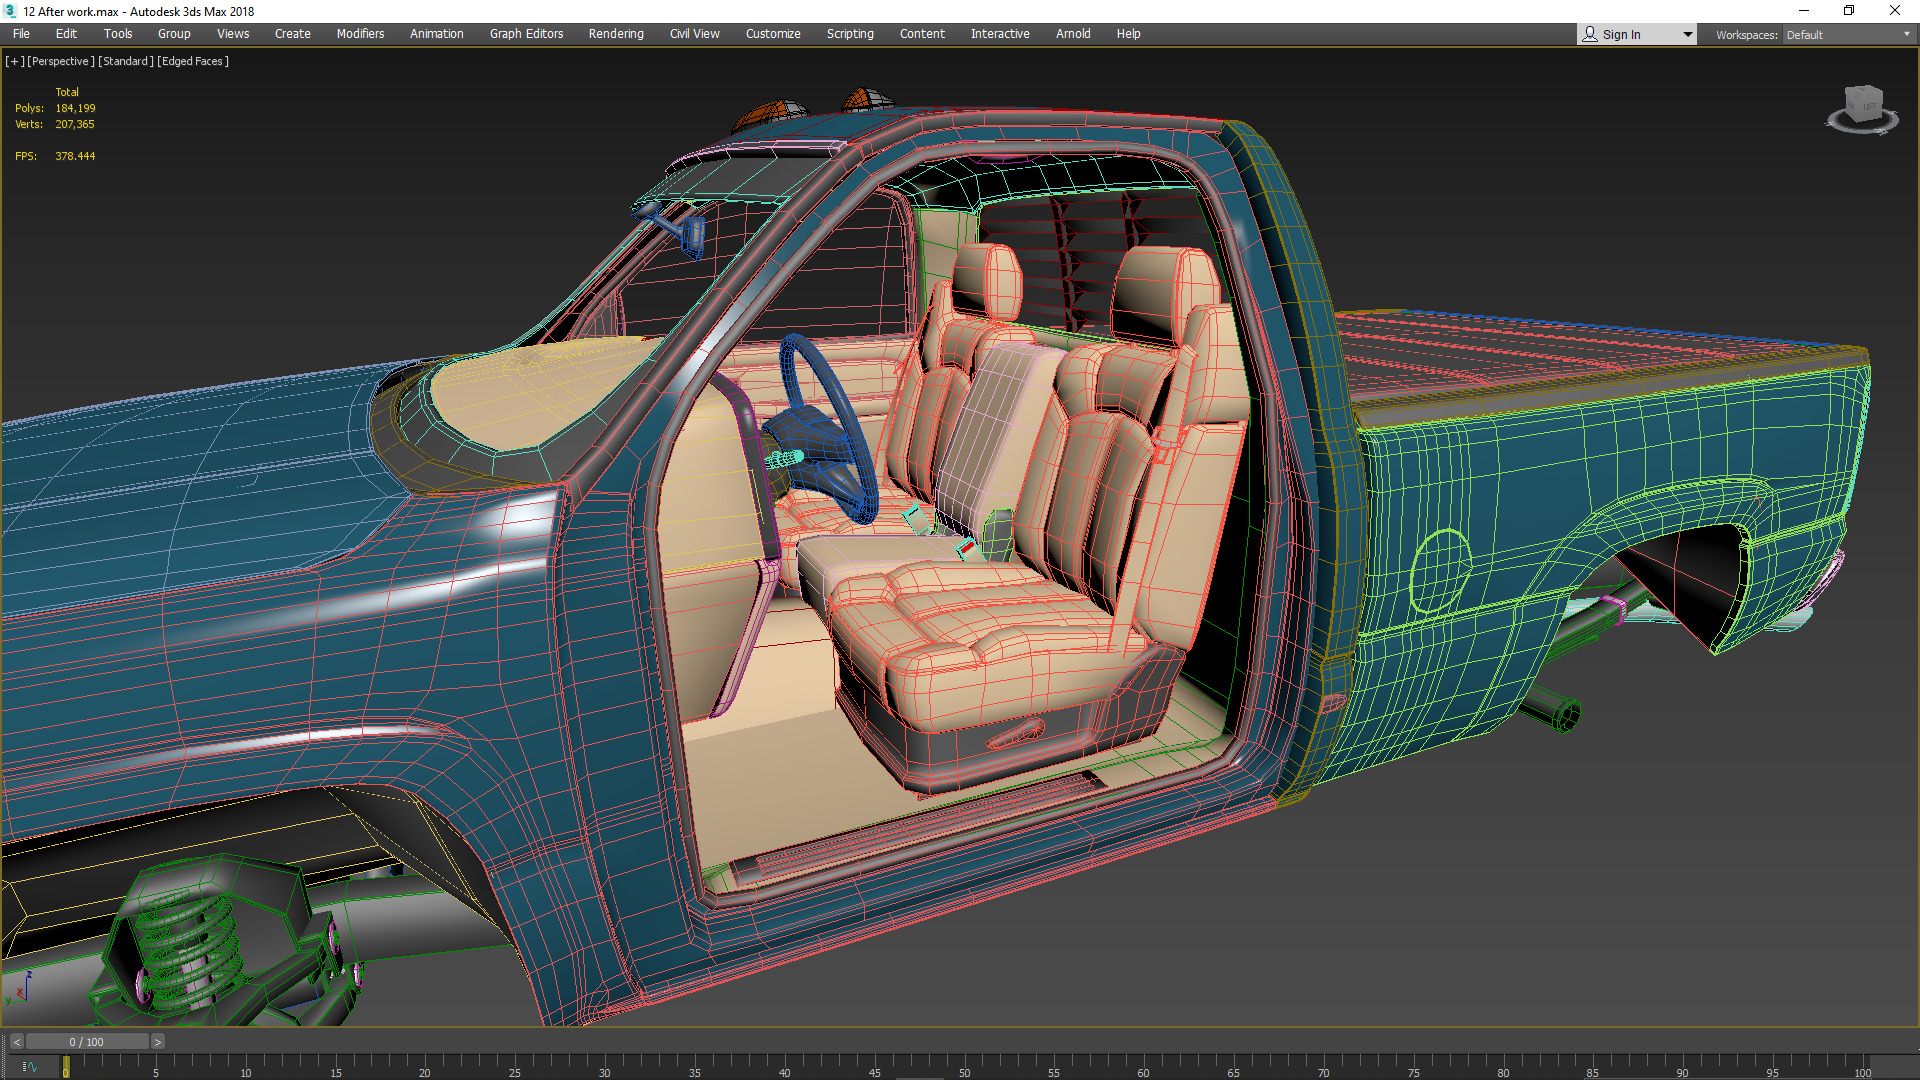The image size is (1920, 1080).
Task: Open the Modifiers menu
Action: (360, 34)
